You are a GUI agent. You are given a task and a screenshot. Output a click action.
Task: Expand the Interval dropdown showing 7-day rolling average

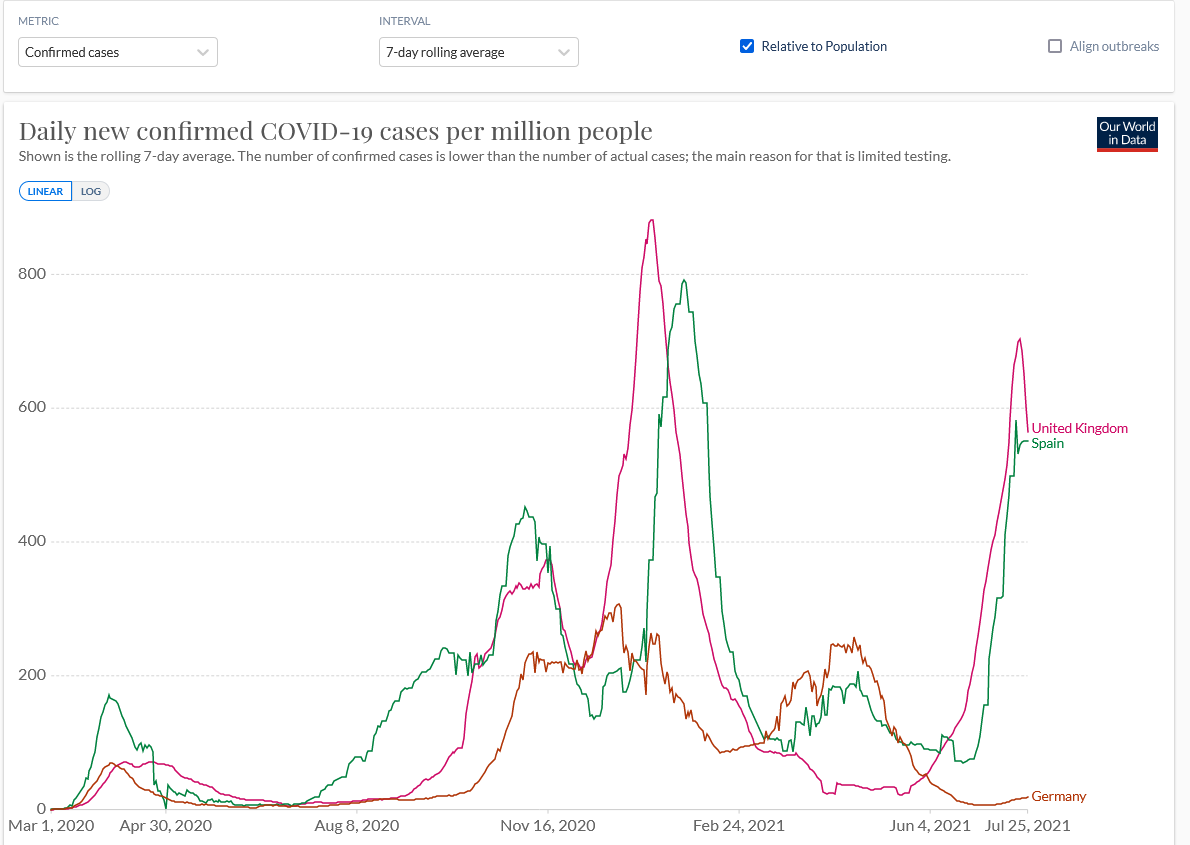478,52
